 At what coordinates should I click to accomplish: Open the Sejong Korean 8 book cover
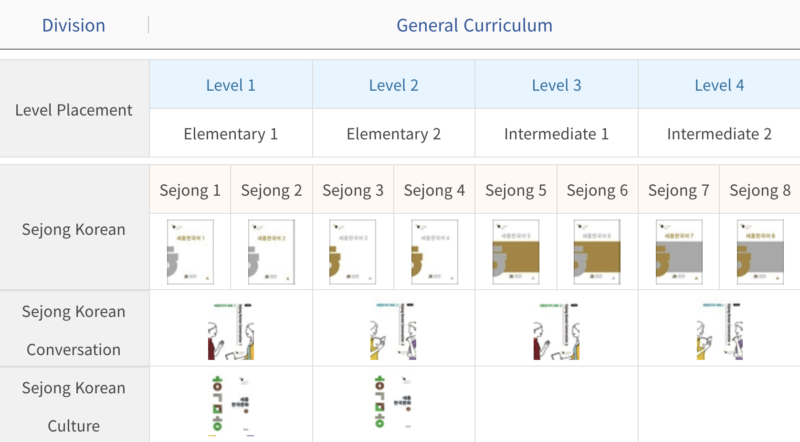tap(760, 252)
